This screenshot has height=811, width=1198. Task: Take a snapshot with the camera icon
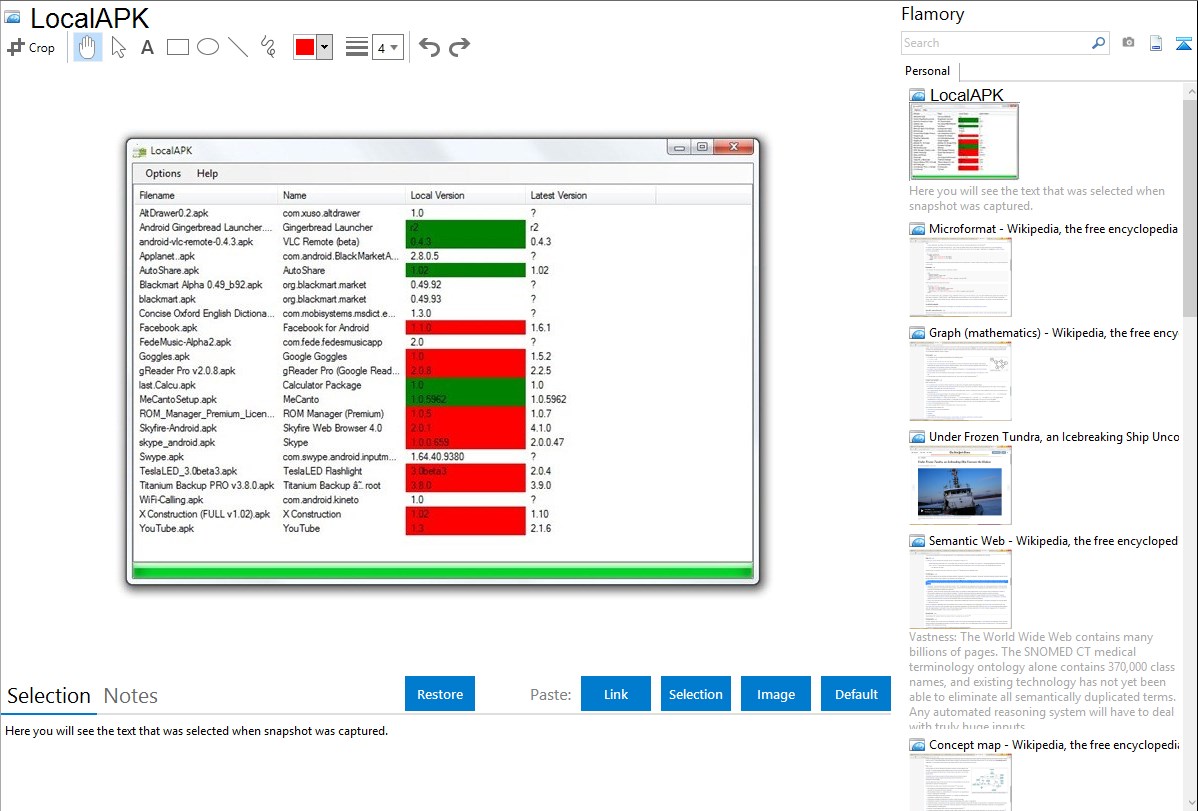(x=1128, y=43)
